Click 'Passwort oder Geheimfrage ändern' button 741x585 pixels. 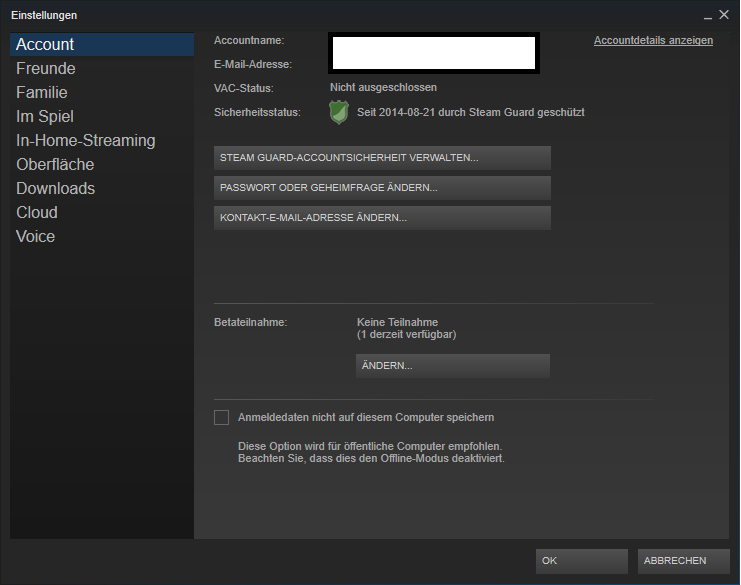click(382, 188)
